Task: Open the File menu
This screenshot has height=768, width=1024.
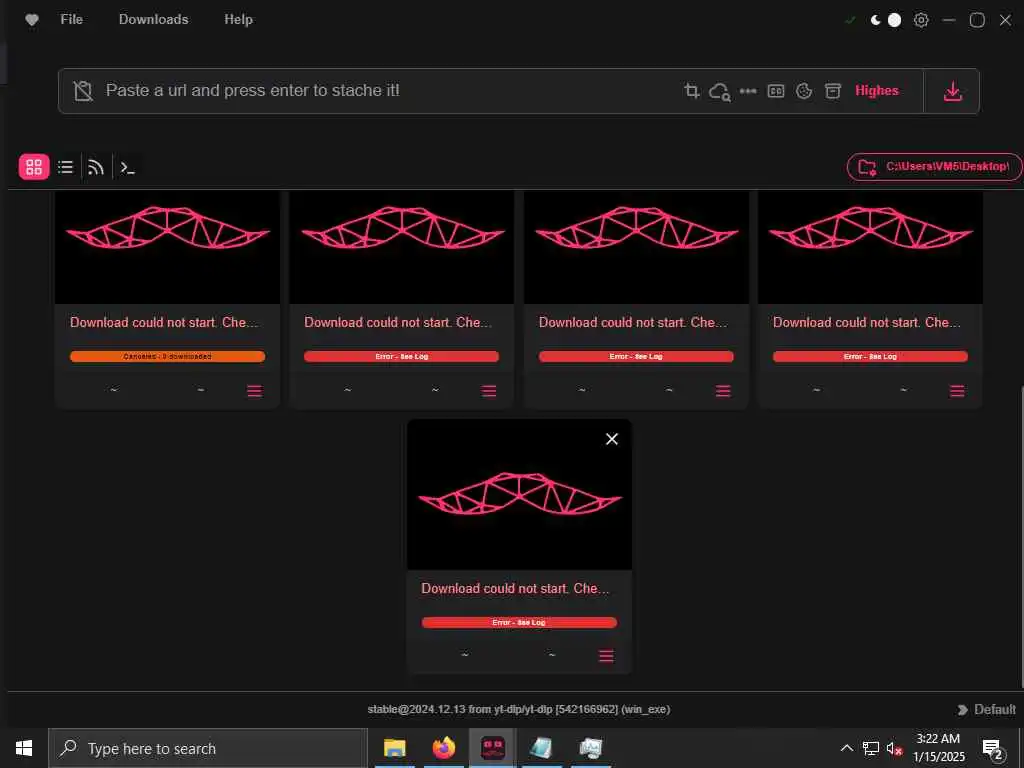Action: (x=71, y=20)
